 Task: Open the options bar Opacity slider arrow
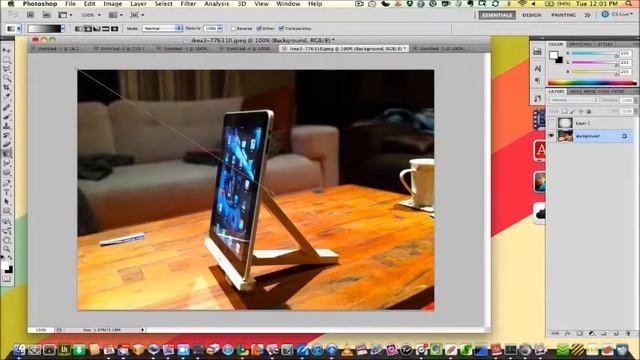(x=220, y=29)
